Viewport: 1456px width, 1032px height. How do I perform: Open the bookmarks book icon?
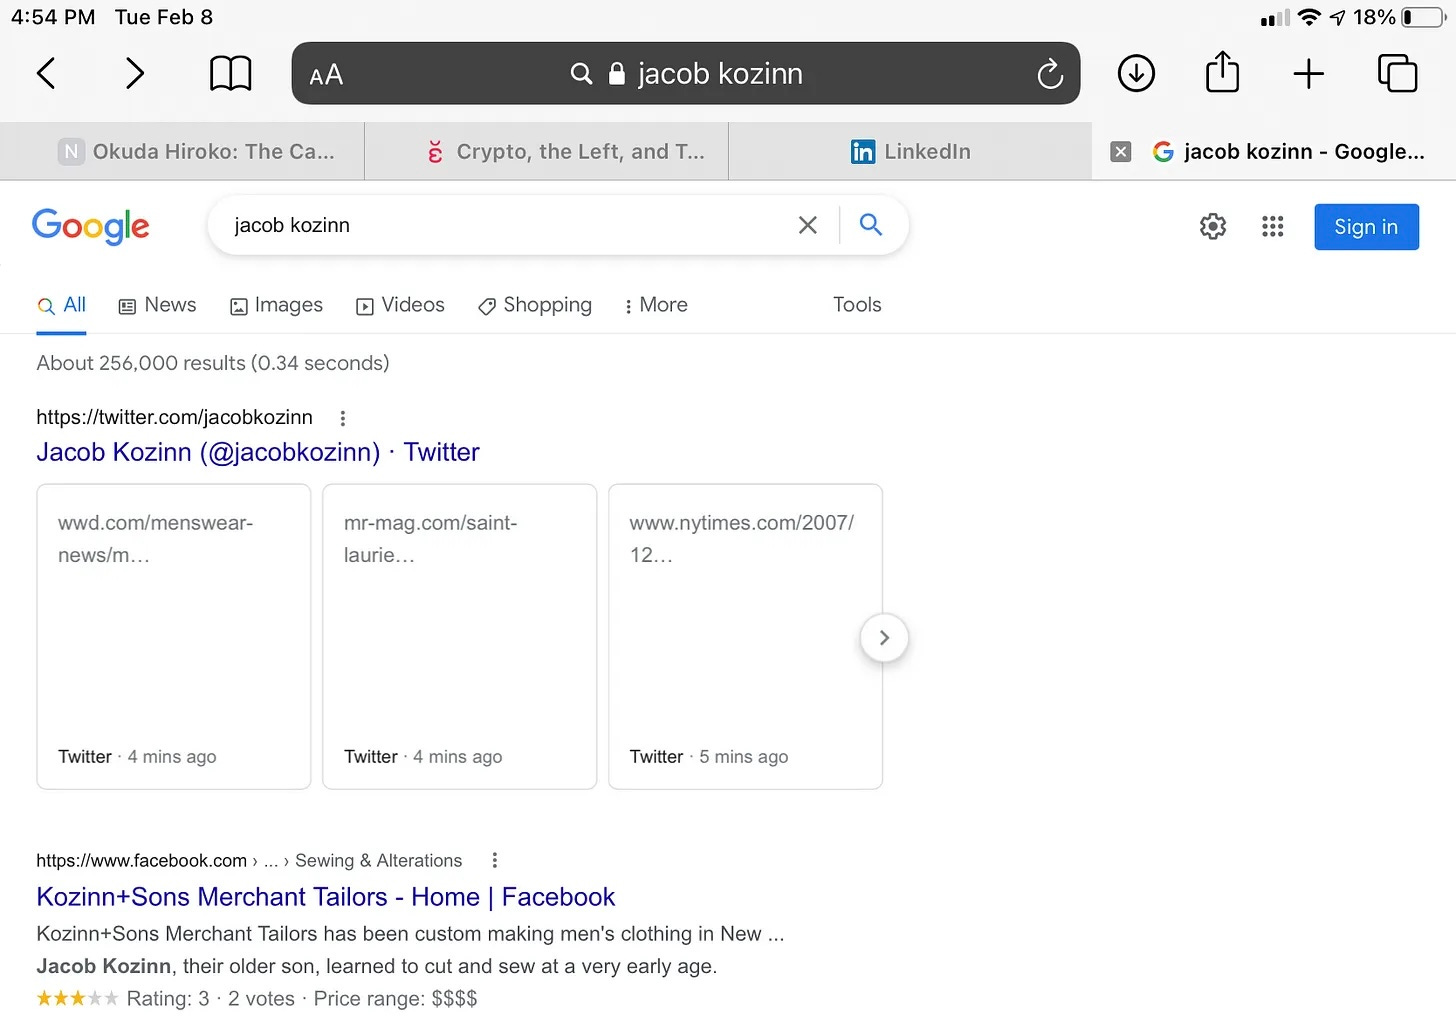click(x=230, y=73)
